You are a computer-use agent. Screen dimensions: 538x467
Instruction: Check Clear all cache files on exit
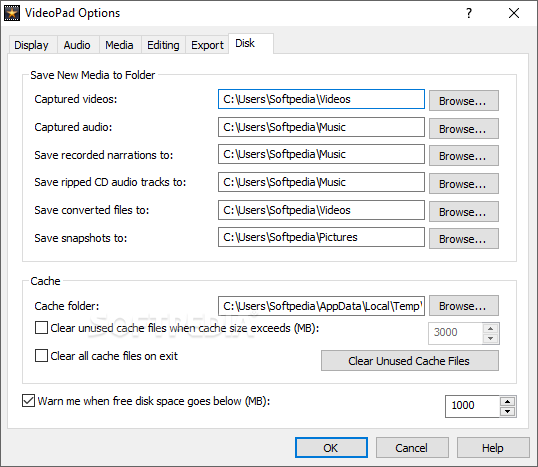tap(41, 355)
